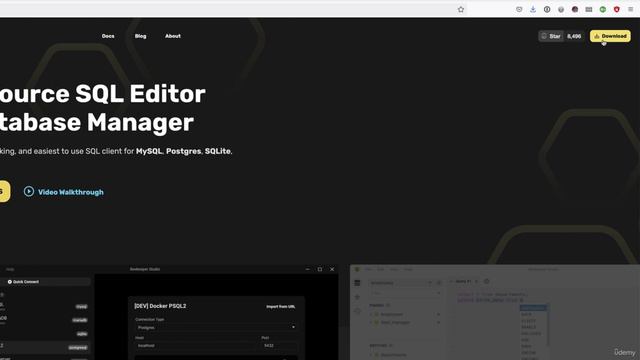Click the partial yellow button left of Video Walkthrough
This screenshot has width=640, height=360.
pyautogui.click(x=4, y=191)
